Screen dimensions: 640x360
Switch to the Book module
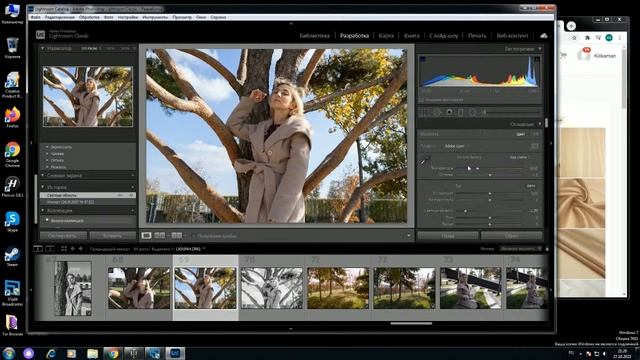[x=411, y=36]
